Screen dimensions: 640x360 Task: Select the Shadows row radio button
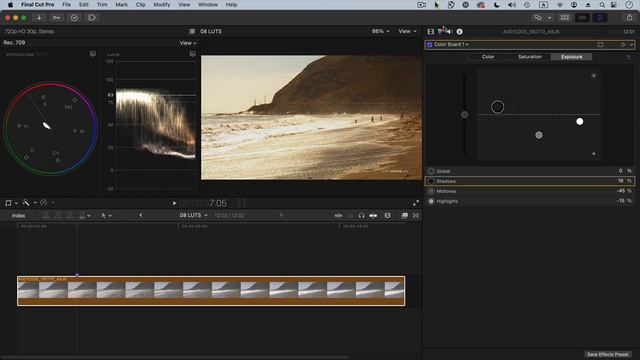(x=431, y=181)
